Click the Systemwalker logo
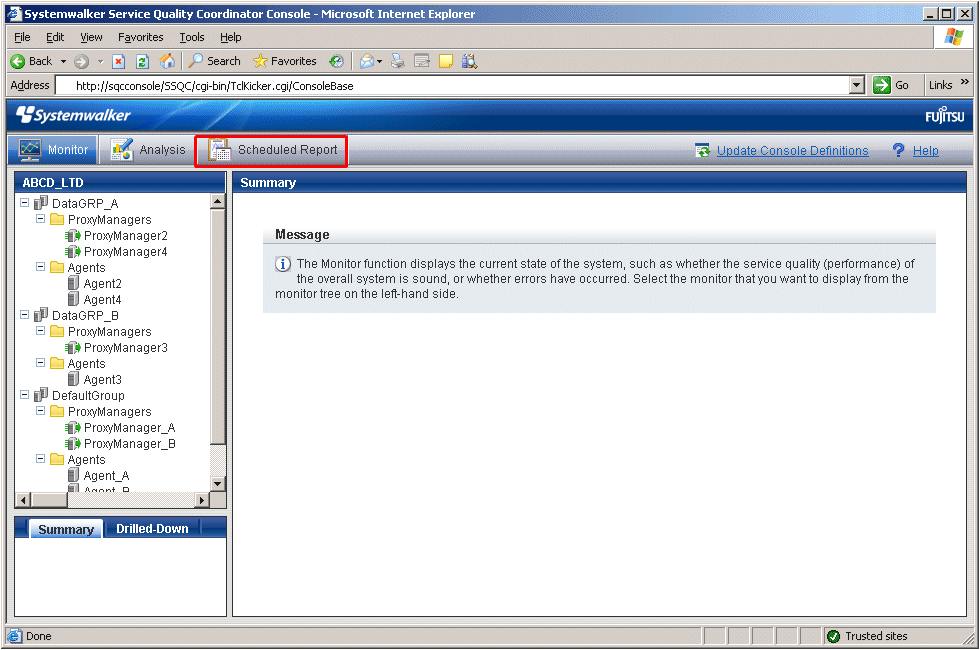The width and height of the screenshot is (980, 650). 73,115
